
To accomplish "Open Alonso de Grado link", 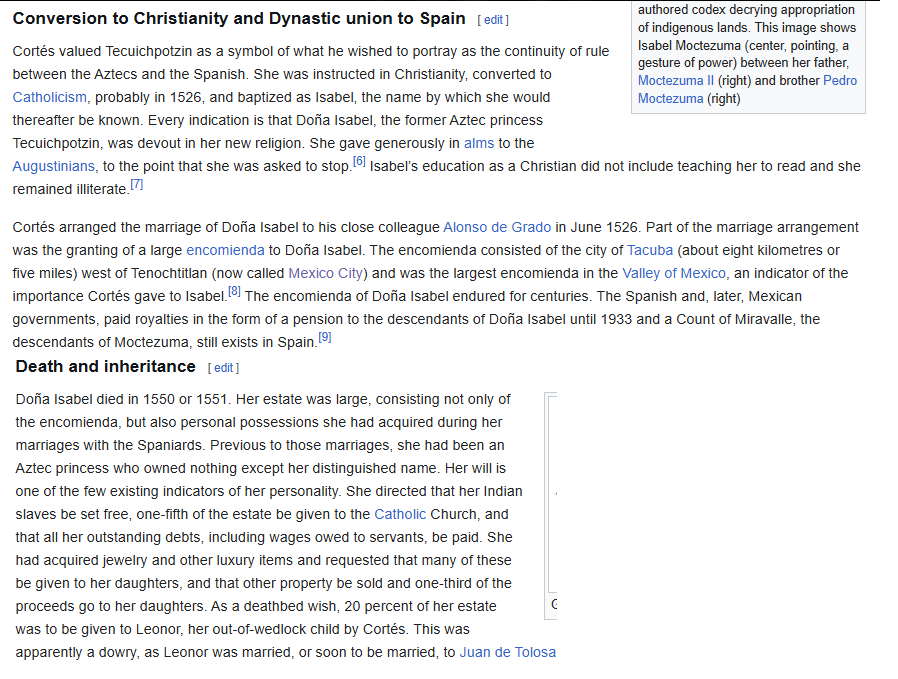I will point(497,227).
